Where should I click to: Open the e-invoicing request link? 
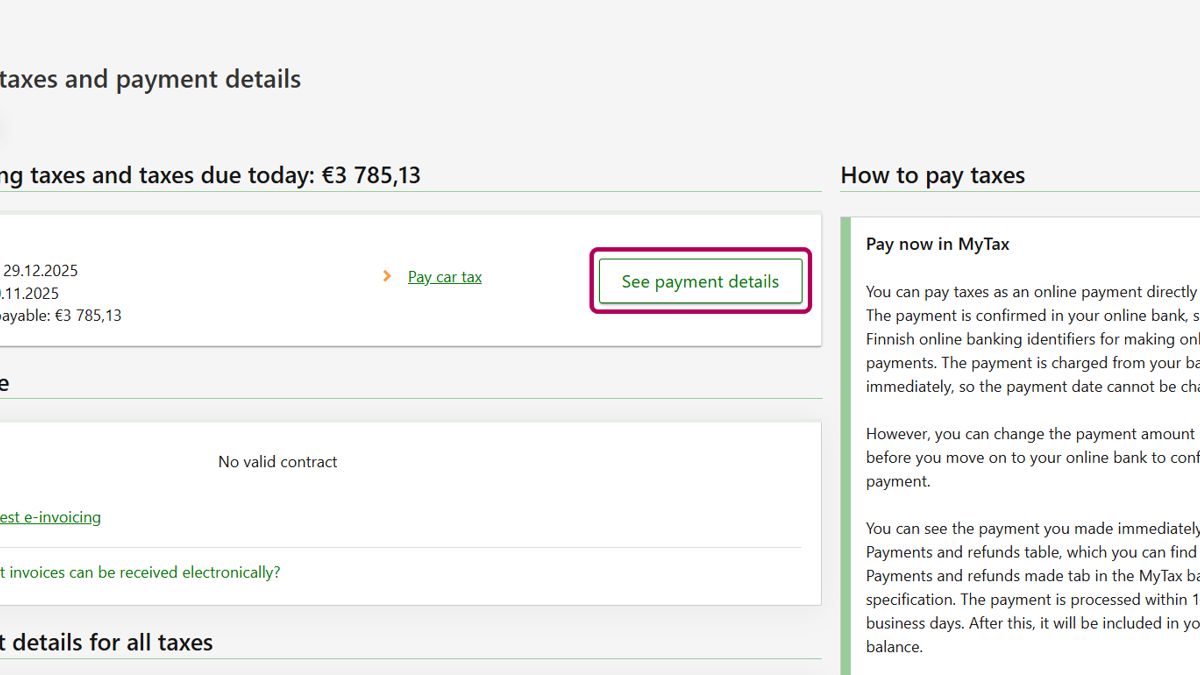(x=50, y=517)
